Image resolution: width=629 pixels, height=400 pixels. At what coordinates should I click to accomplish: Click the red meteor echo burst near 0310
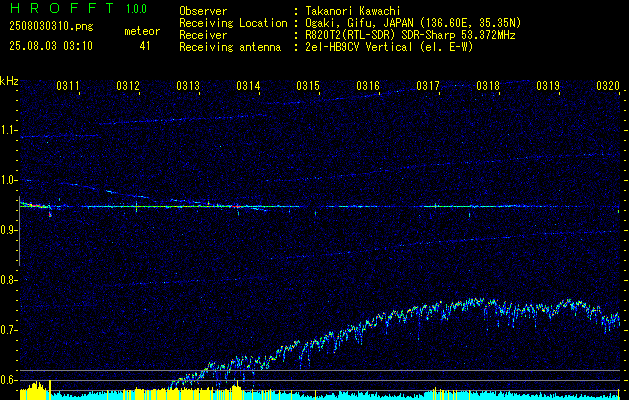pyautogui.click(x=35, y=205)
